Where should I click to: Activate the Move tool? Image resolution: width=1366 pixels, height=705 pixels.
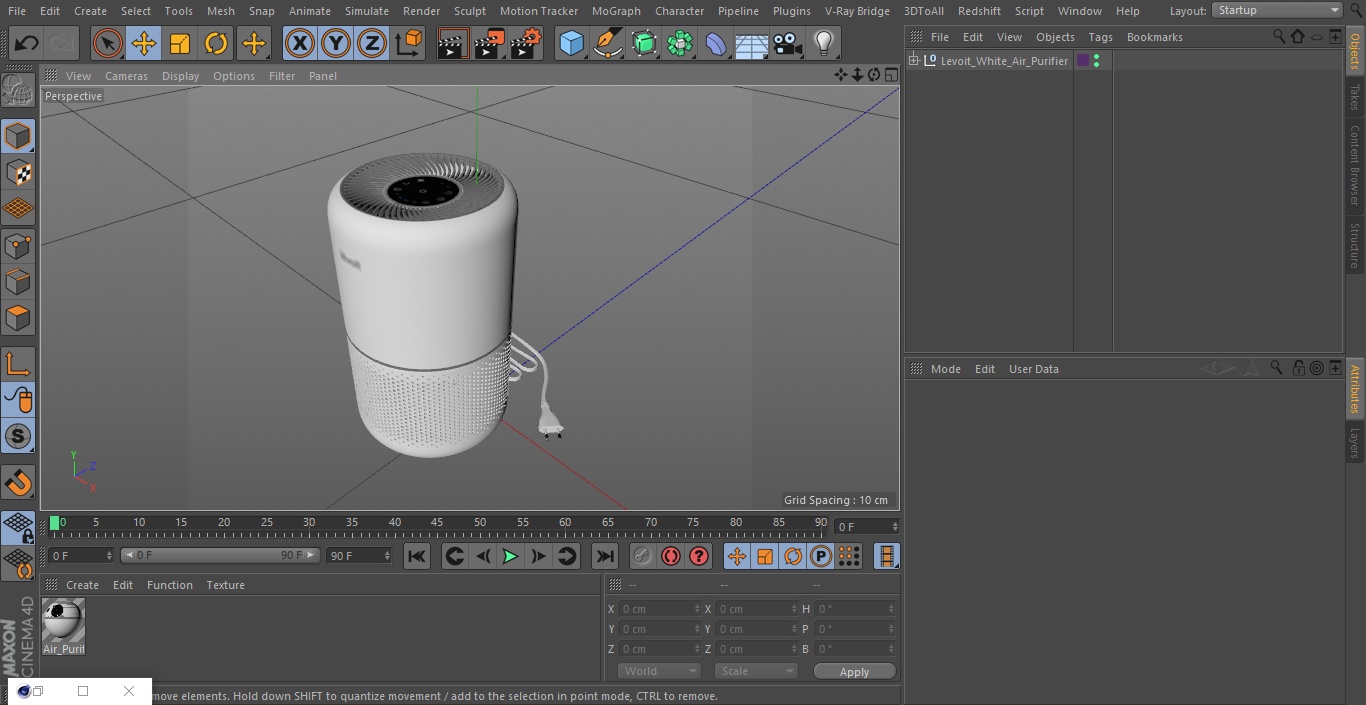[x=144, y=43]
